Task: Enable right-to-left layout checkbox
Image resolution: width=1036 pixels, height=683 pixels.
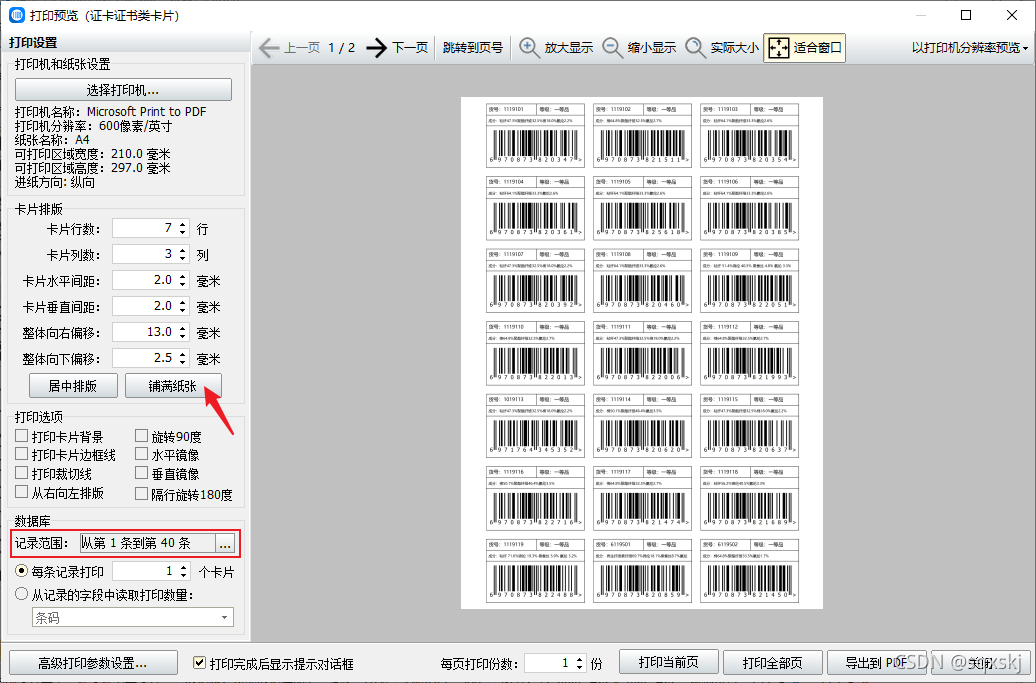Action: [22, 493]
